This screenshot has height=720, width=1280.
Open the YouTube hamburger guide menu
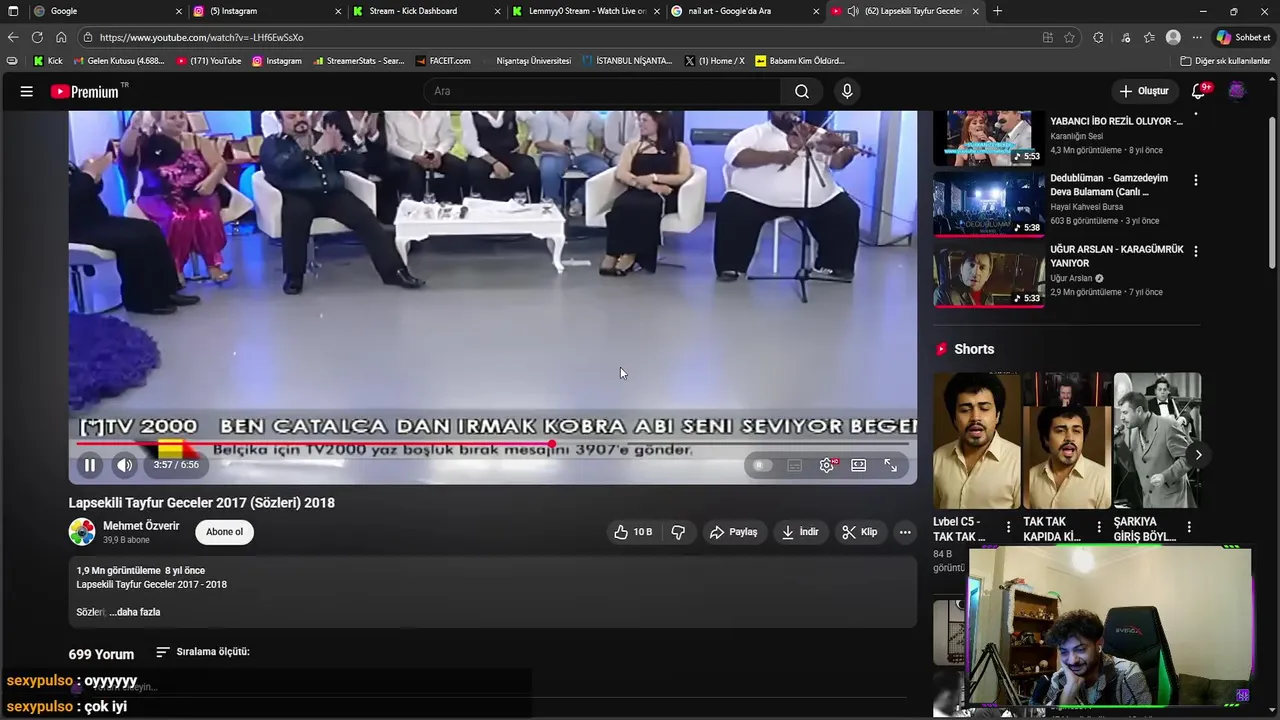click(x=27, y=91)
